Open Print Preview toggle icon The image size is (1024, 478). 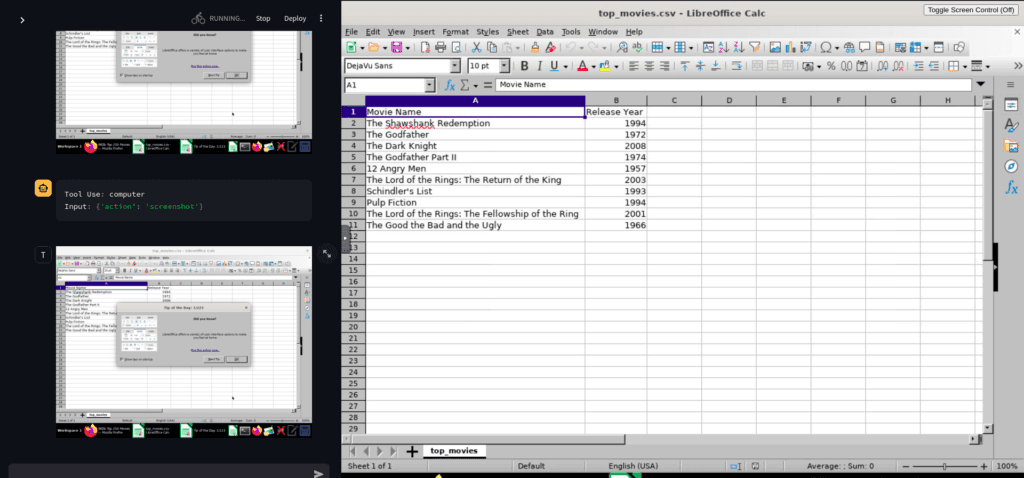pyautogui.click(x=456, y=47)
